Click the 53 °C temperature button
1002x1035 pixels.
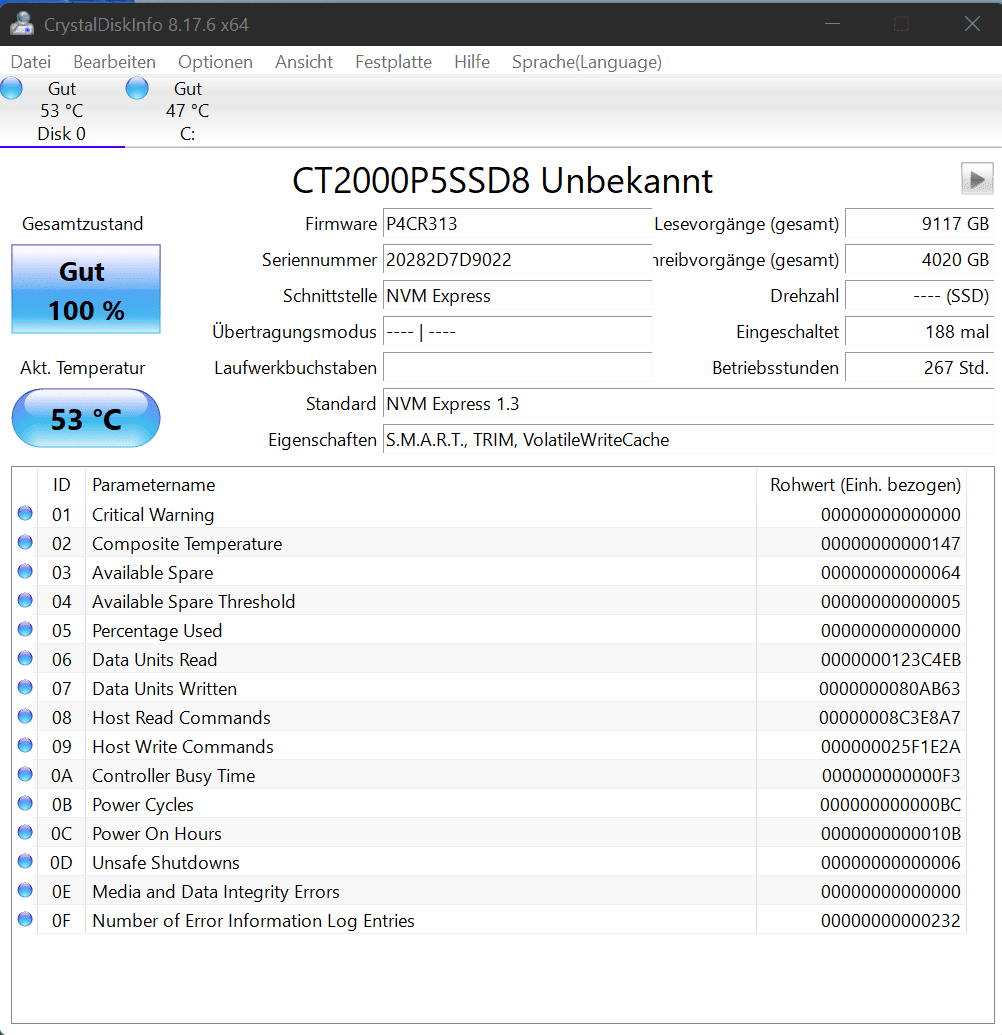86,418
